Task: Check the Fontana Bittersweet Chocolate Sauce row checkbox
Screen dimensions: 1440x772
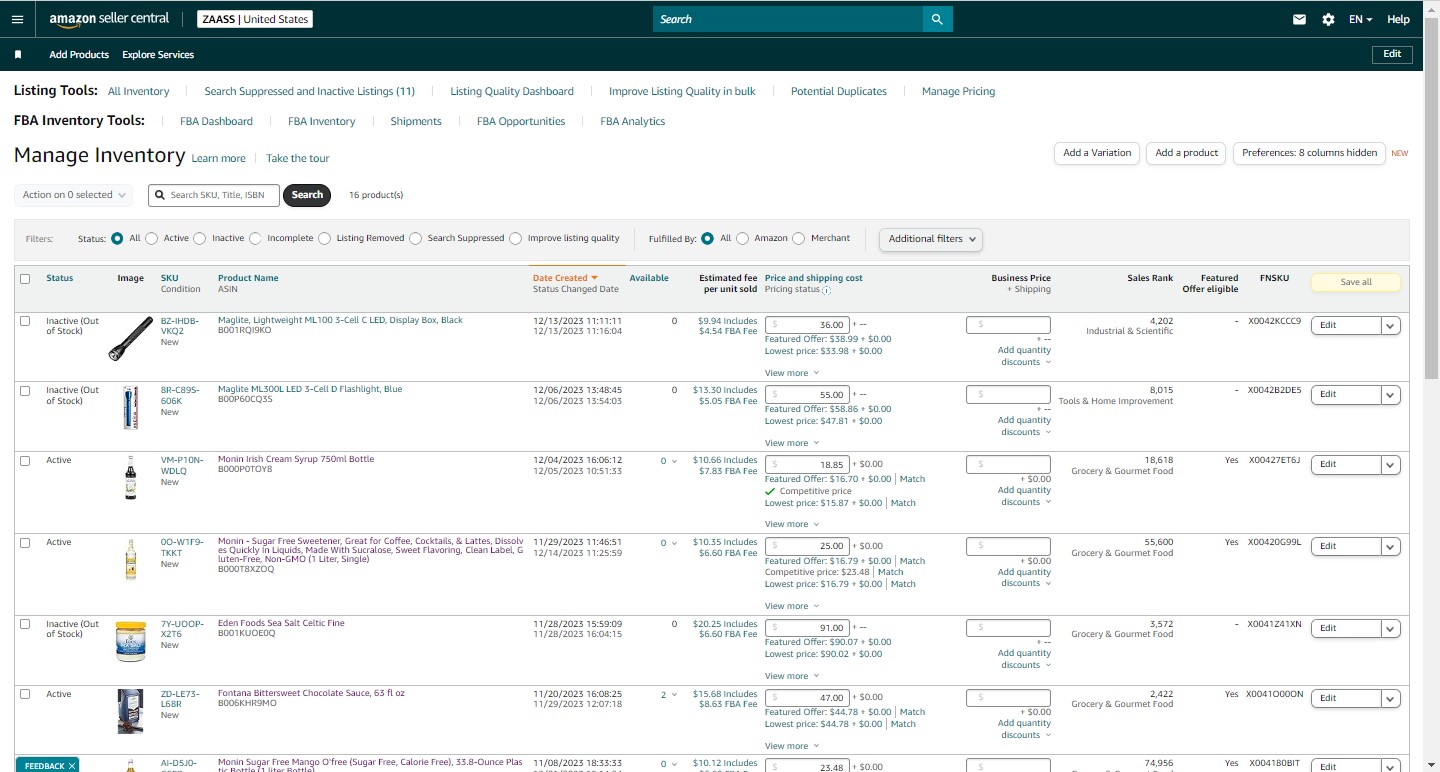Action: pos(25,694)
